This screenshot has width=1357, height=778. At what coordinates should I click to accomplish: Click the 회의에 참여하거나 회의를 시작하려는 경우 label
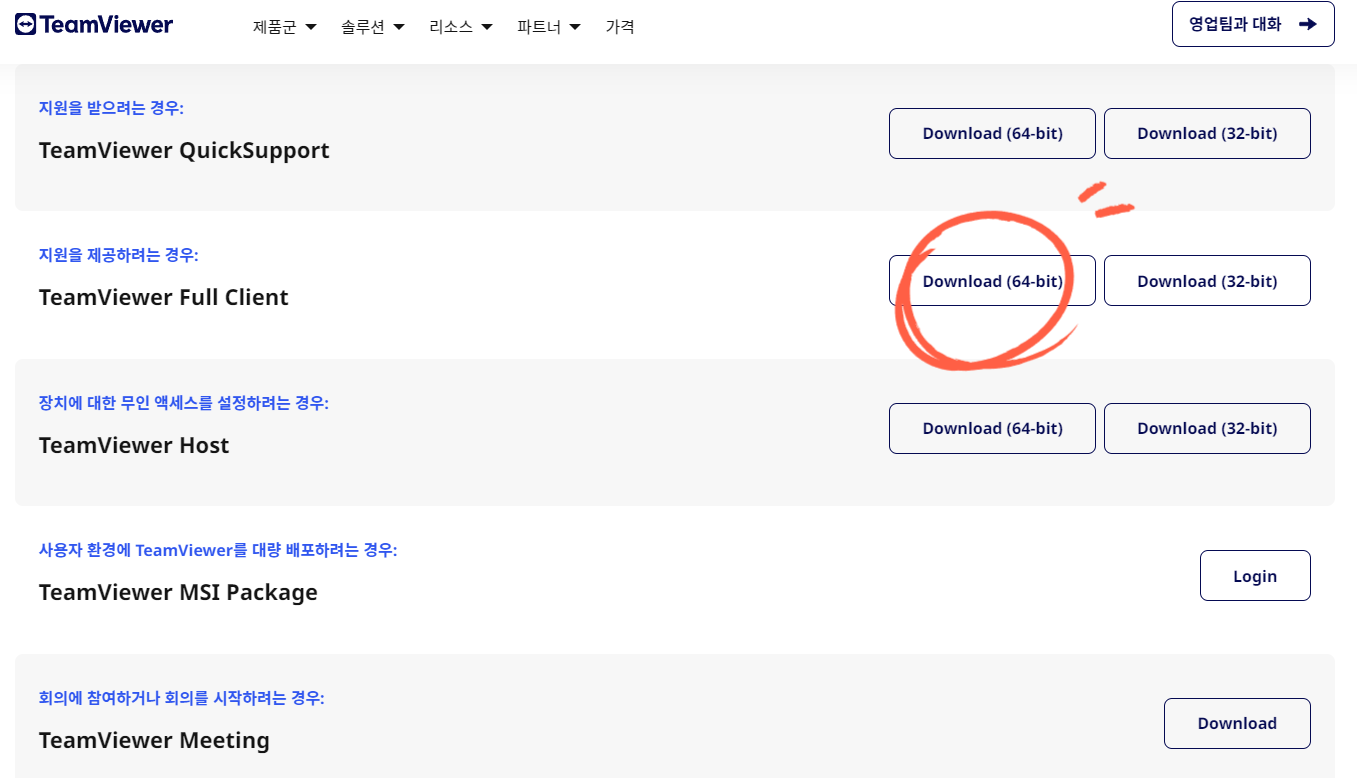(182, 698)
